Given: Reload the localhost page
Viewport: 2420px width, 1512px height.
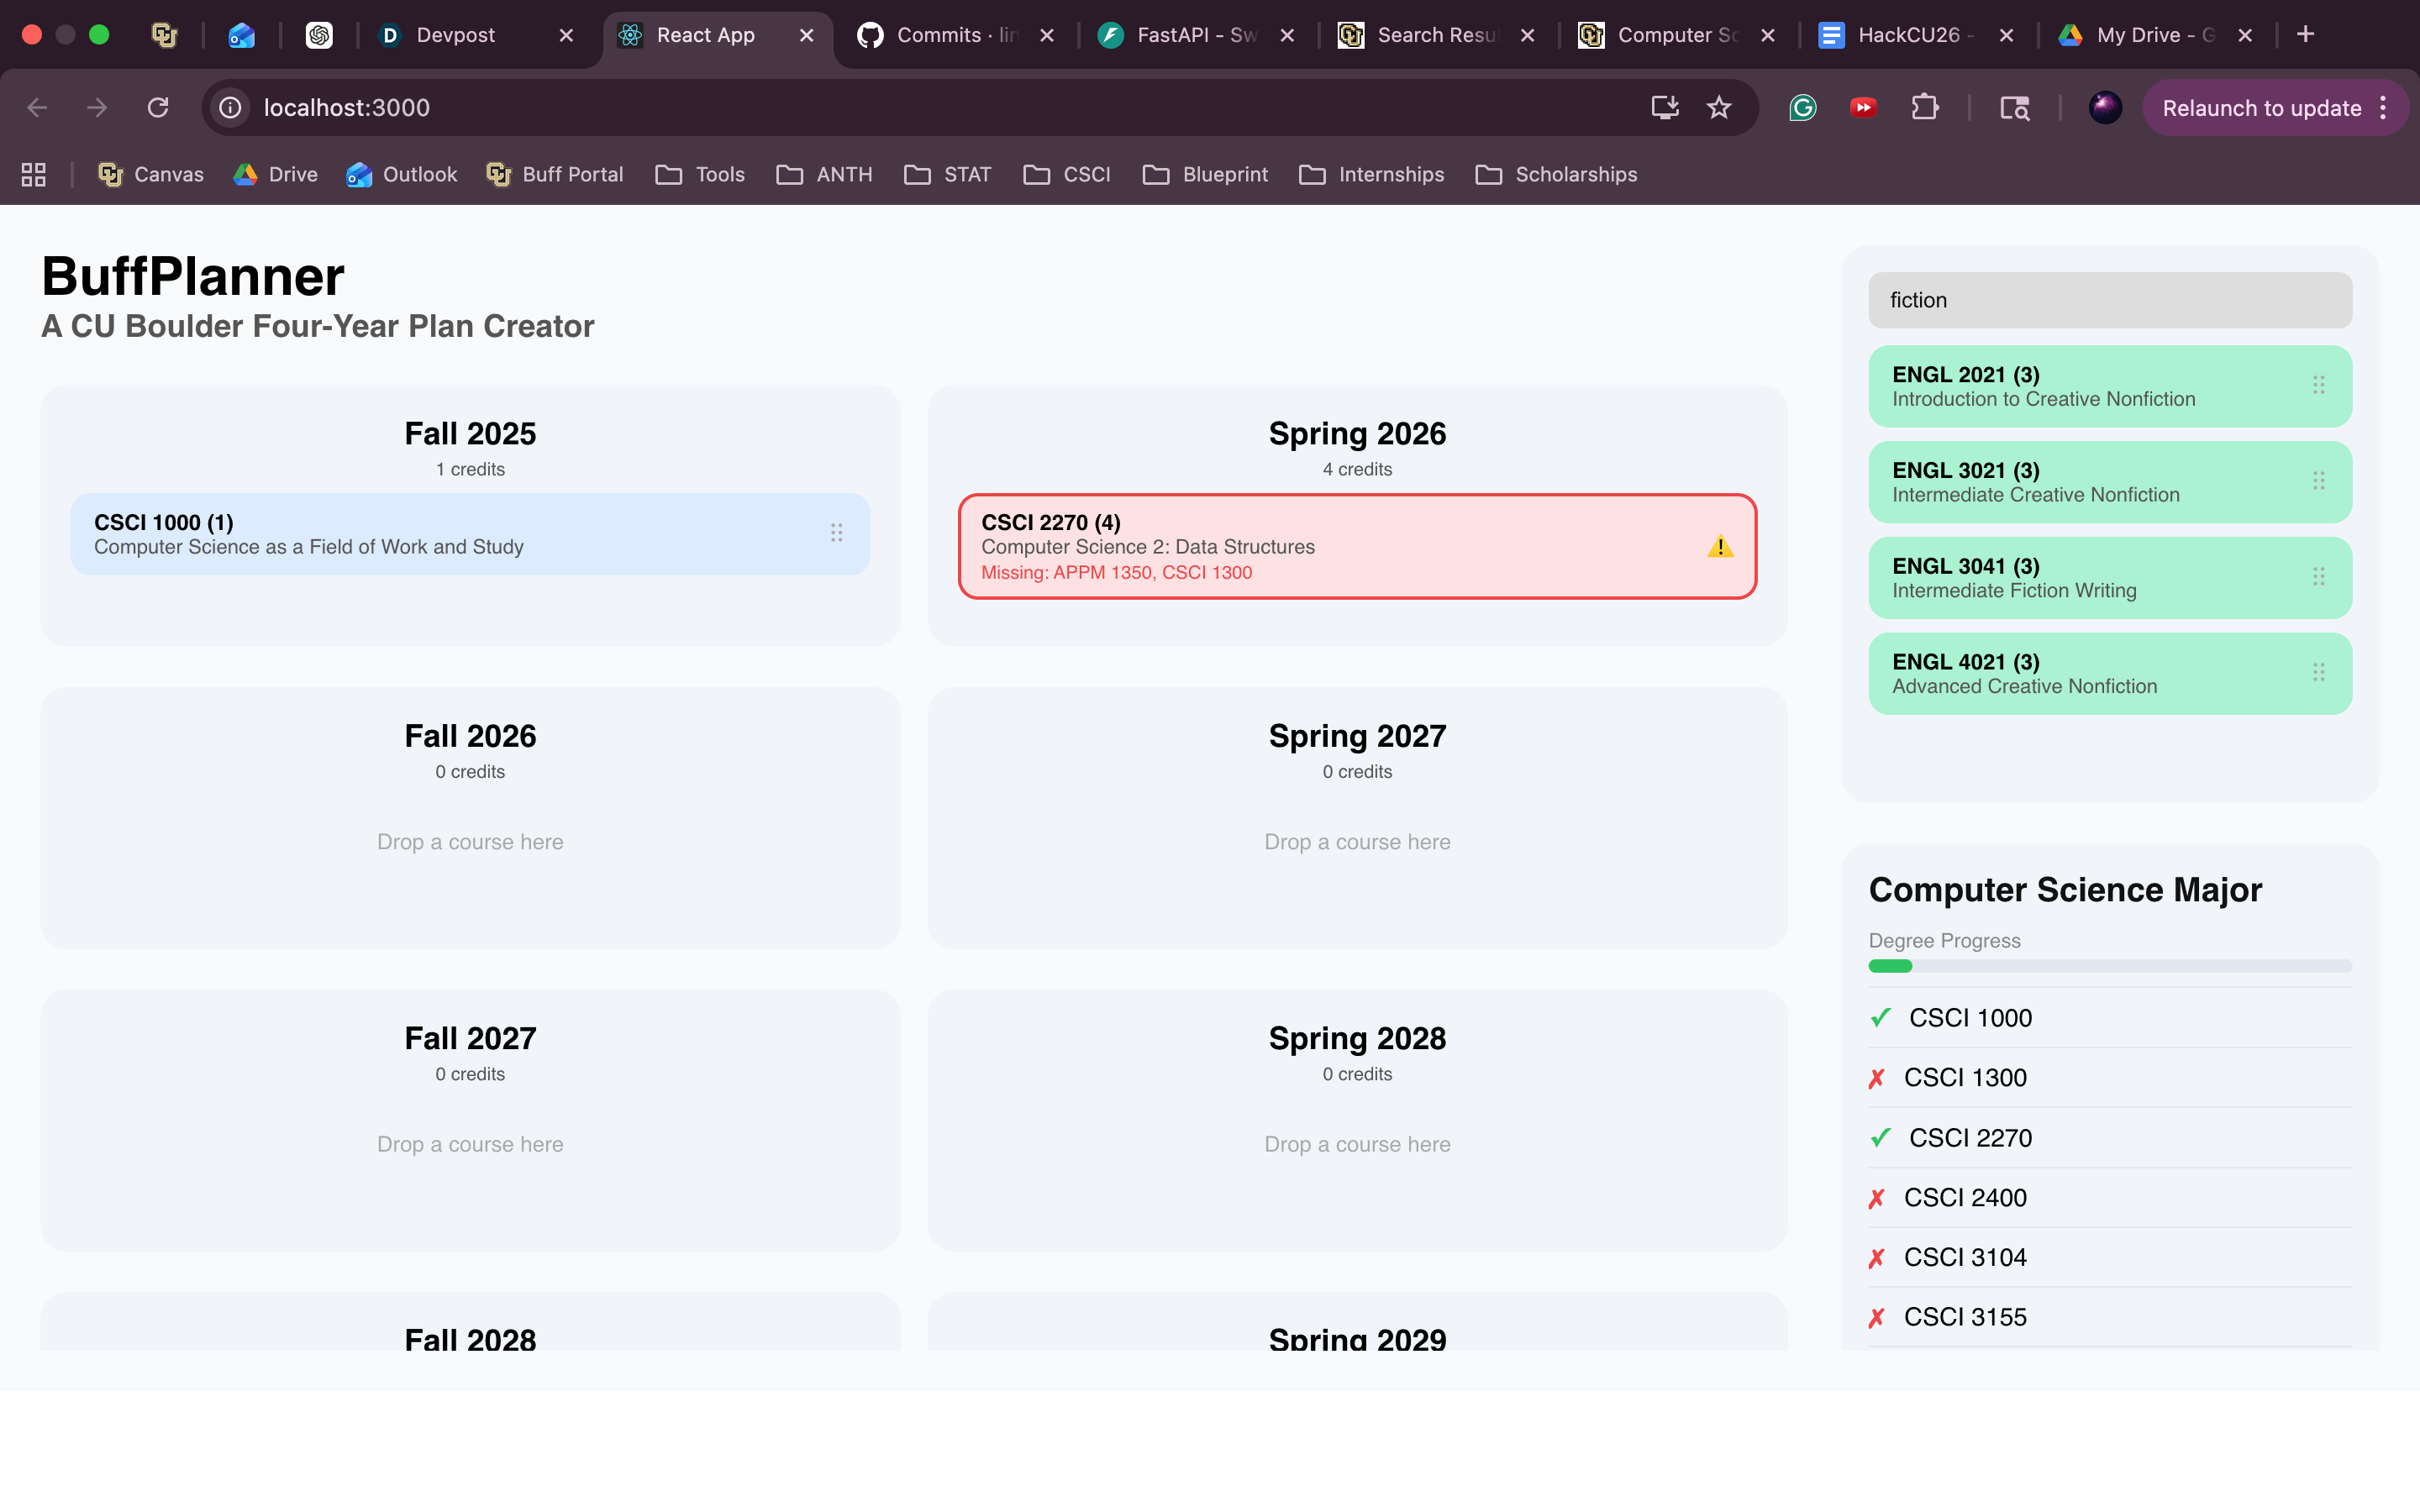Looking at the screenshot, I should pyautogui.click(x=158, y=108).
